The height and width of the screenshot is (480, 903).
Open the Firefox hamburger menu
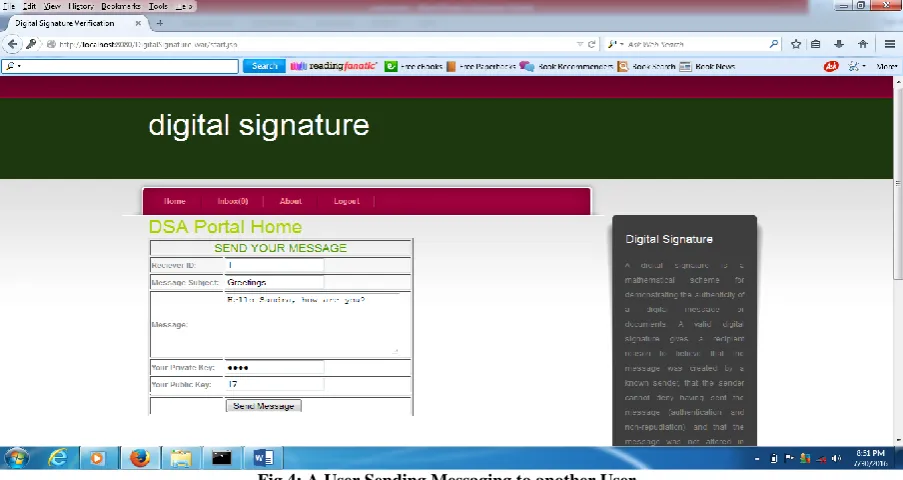coord(890,44)
